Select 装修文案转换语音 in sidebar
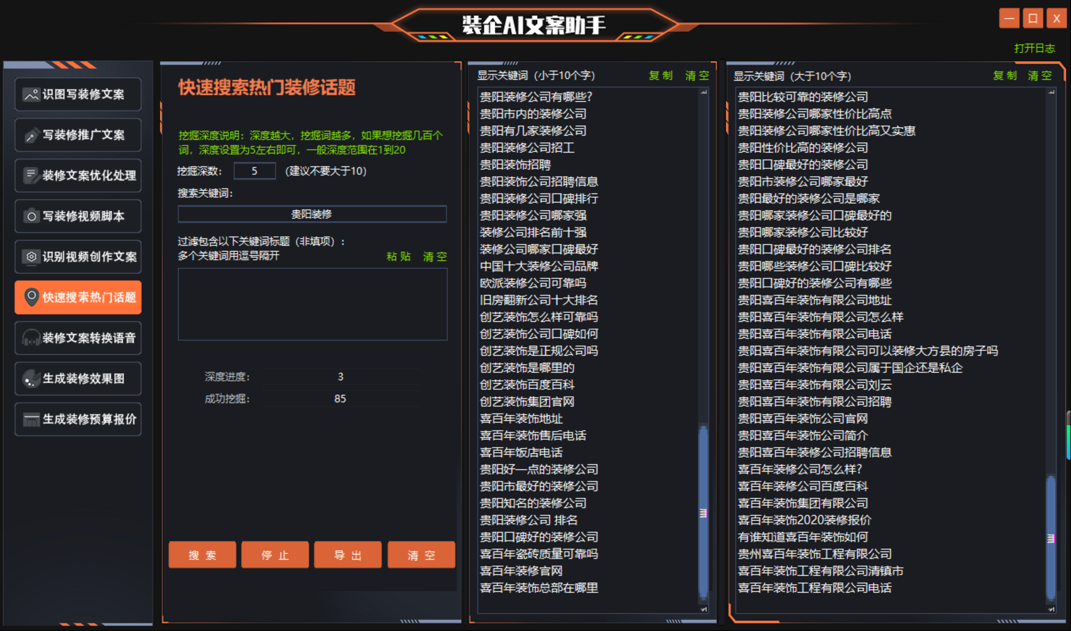This screenshot has height=631, width=1071. 78,338
